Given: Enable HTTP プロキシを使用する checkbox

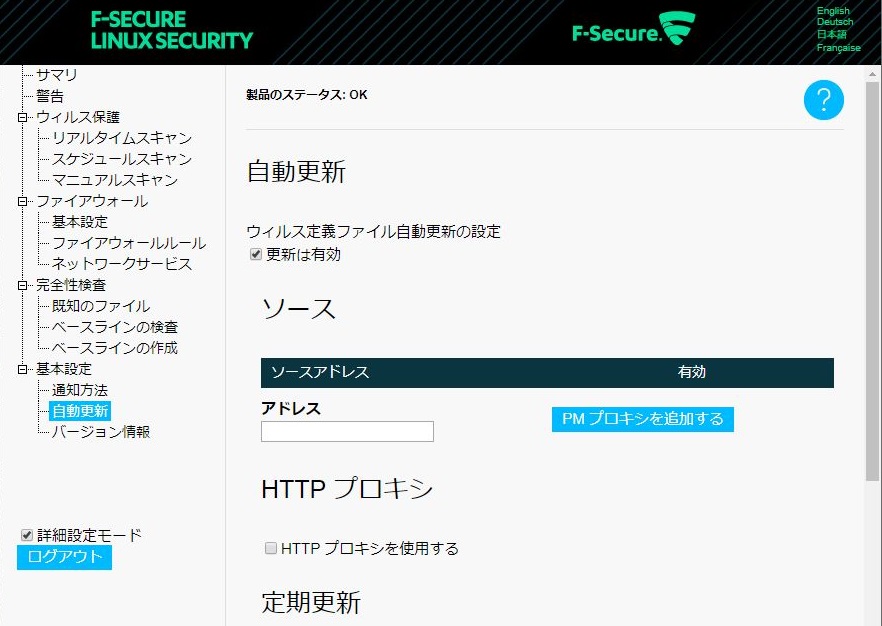Looking at the screenshot, I should [x=271, y=548].
